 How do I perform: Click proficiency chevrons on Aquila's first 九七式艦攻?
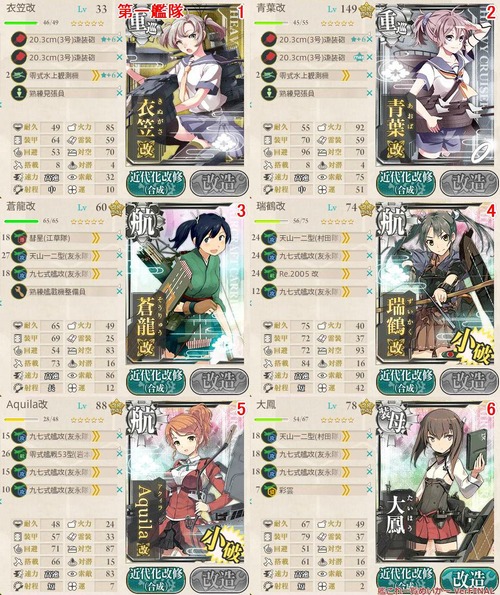[x=96, y=436]
